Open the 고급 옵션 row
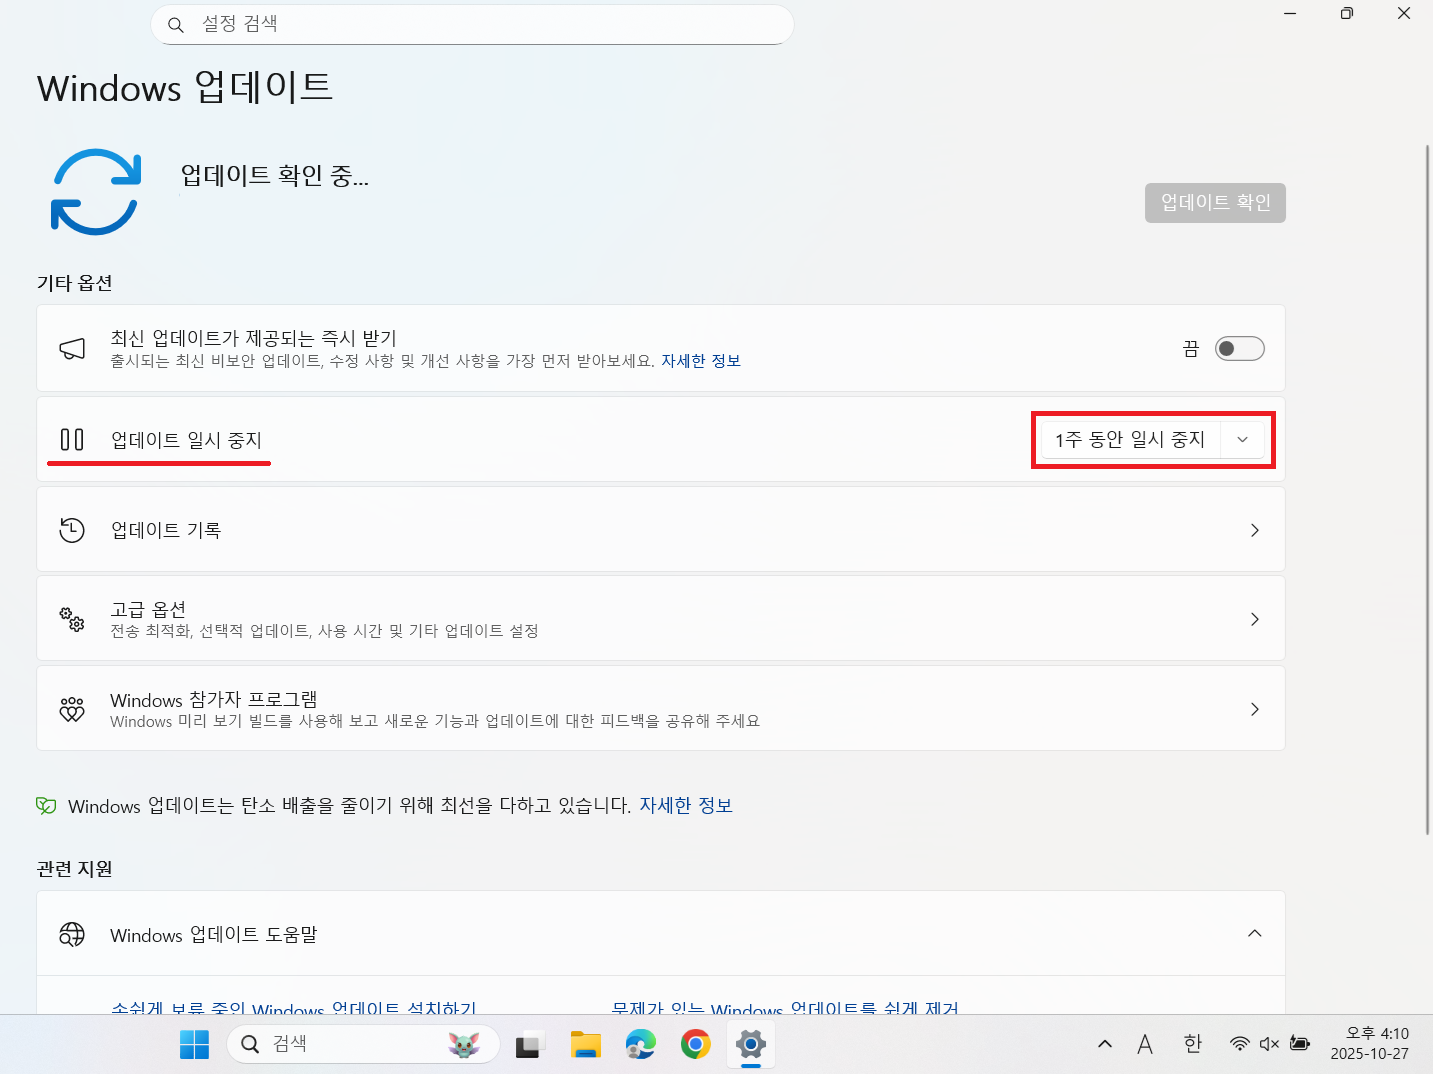The width and height of the screenshot is (1433, 1074). tap(661, 619)
